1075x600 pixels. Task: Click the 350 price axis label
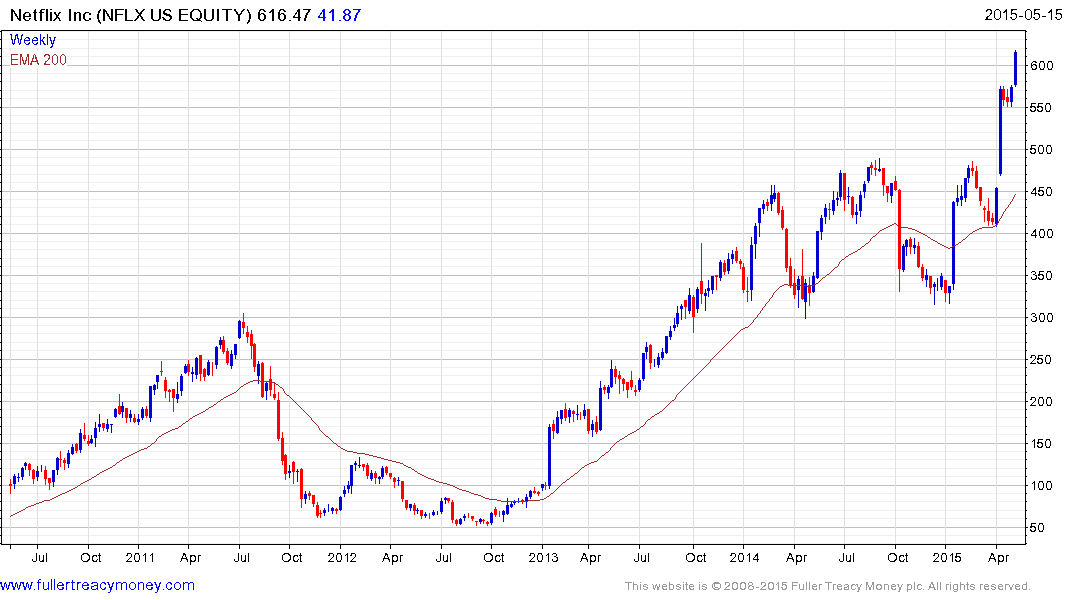point(1041,276)
